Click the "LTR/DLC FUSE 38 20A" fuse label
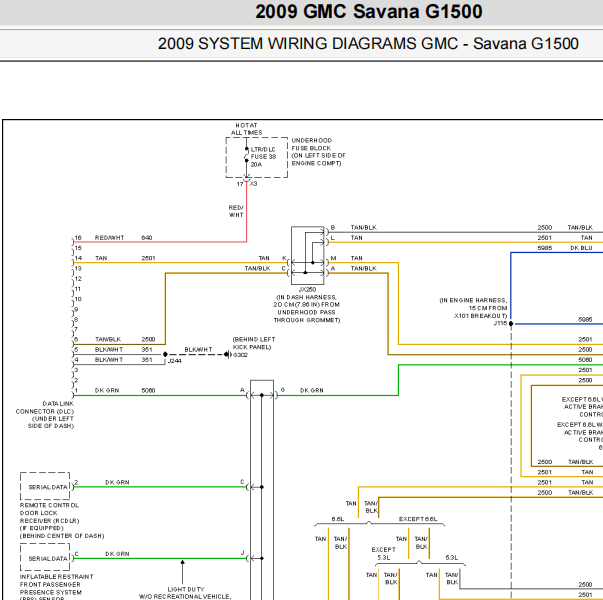 263,157
